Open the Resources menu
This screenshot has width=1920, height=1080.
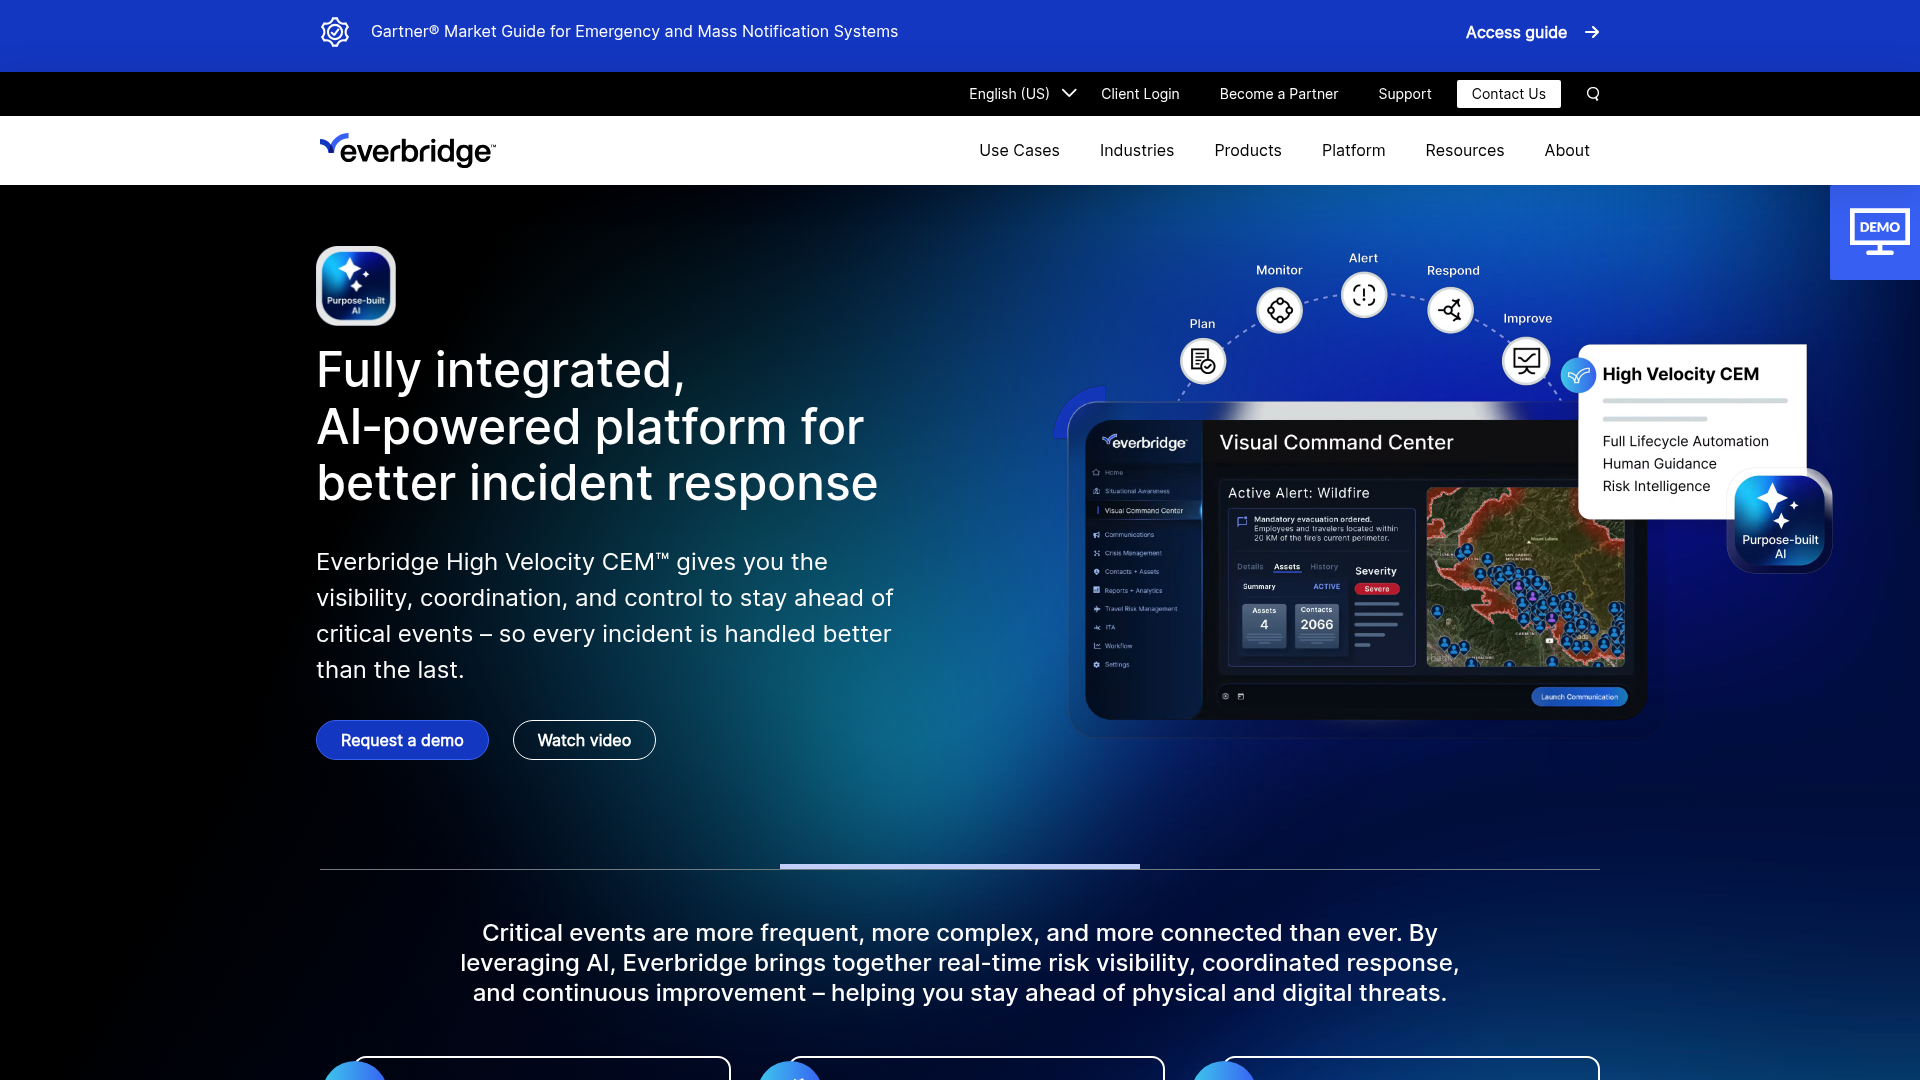tap(1464, 150)
